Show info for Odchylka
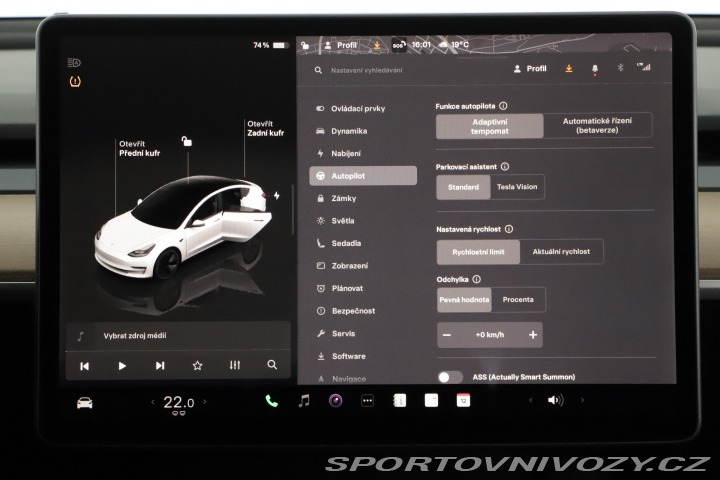Screen dimensions: 720x480 coord(477,279)
